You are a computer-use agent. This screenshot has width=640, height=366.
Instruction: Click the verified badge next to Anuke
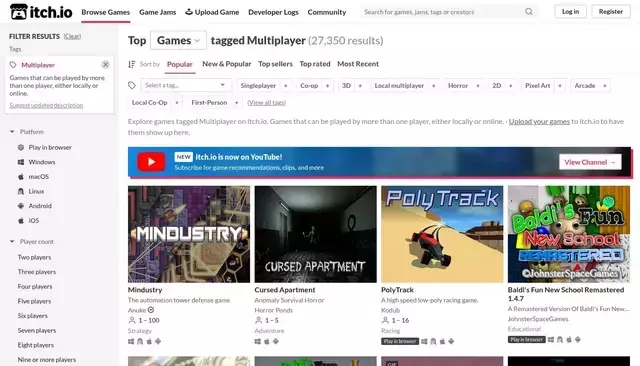coord(151,310)
